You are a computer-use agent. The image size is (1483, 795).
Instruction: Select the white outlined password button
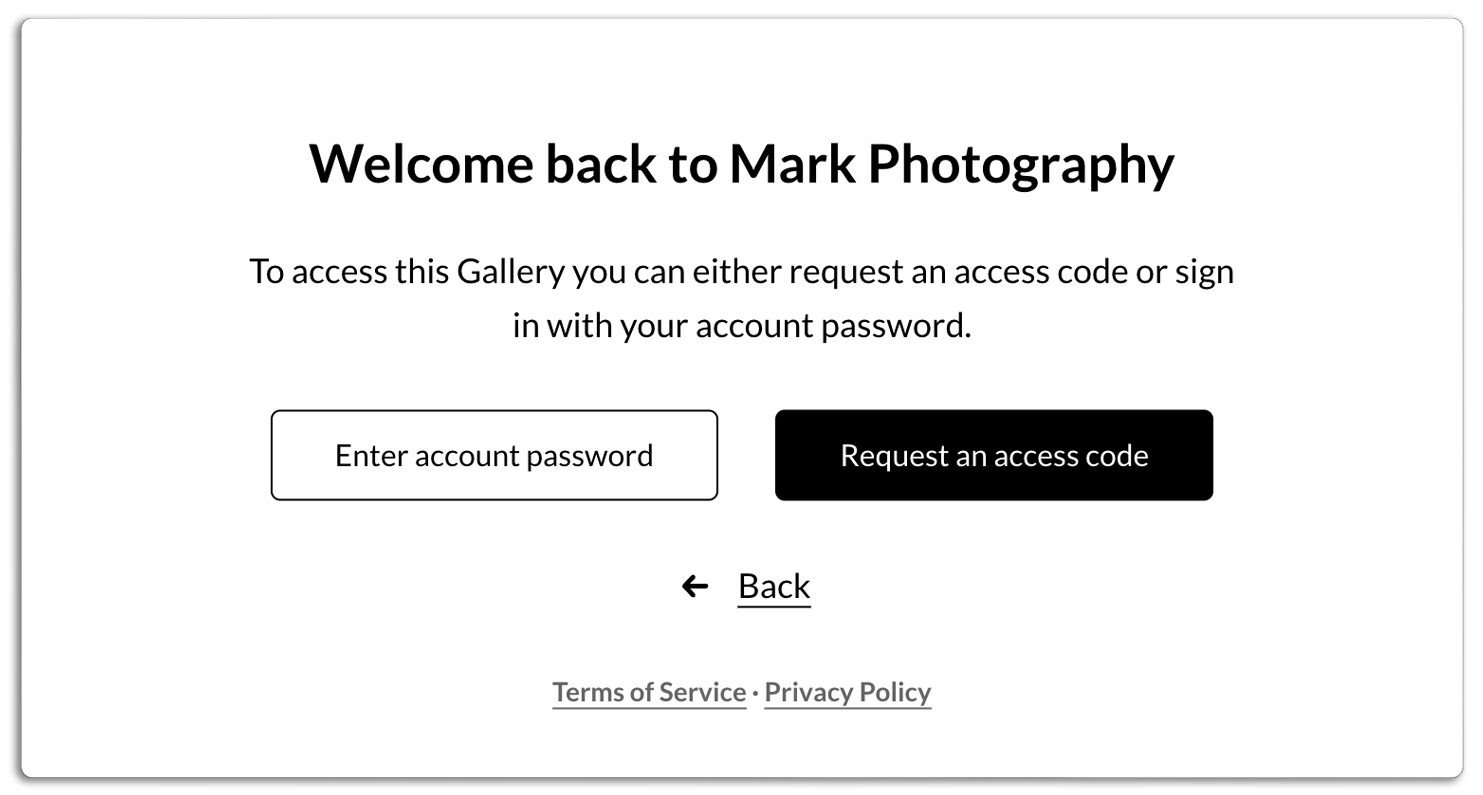pyautogui.click(x=494, y=455)
